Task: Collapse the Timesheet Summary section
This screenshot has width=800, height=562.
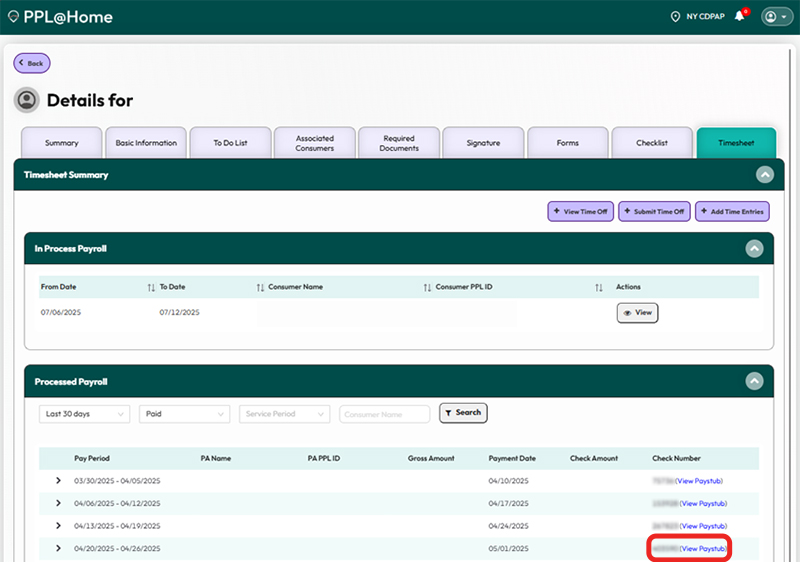Action: [x=764, y=175]
